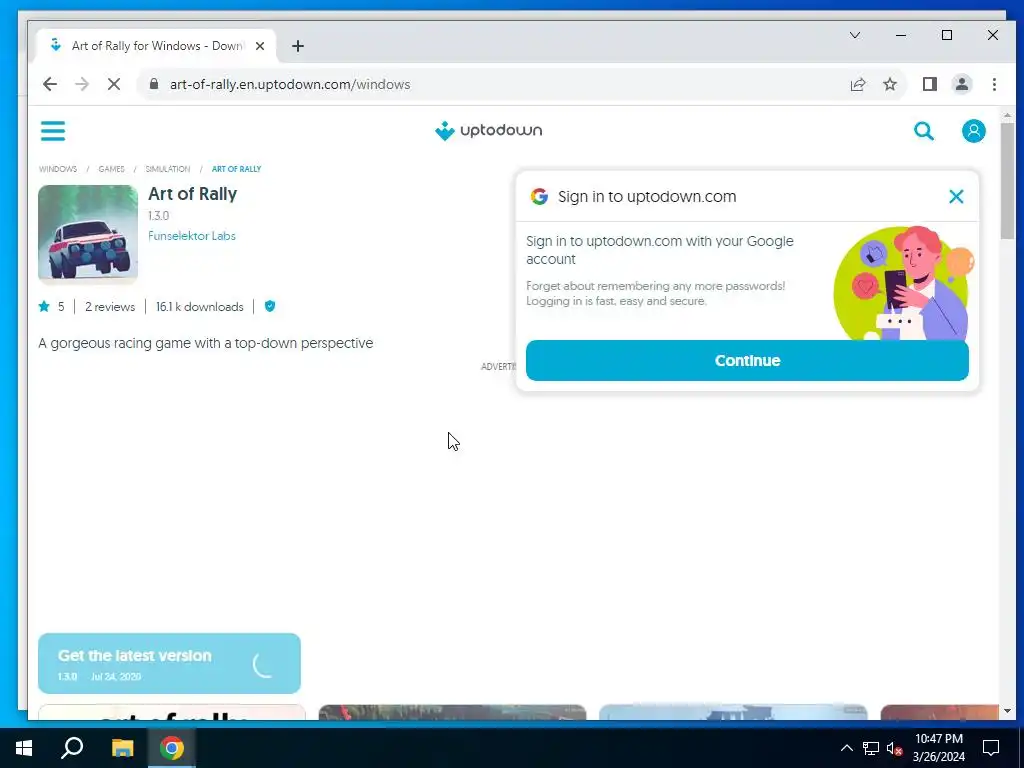Expand the tab search dropdown

[854, 35]
